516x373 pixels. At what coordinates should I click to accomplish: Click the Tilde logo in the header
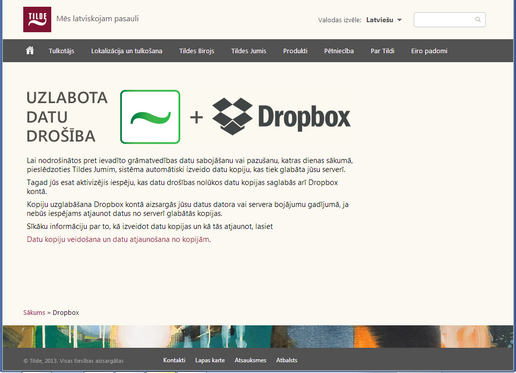[37, 19]
